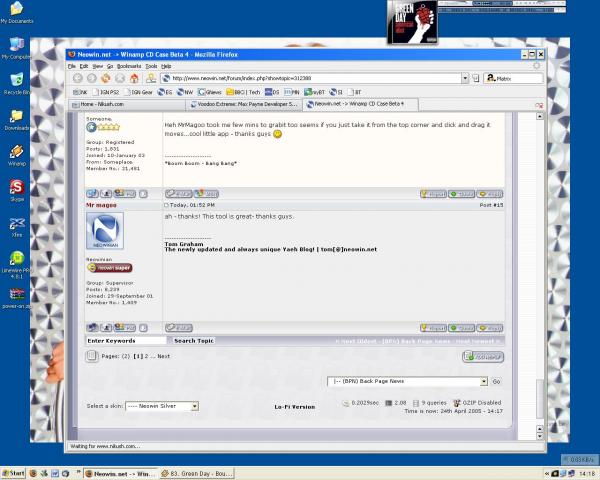Reload the current page
This screenshot has width=600, height=480.
pyautogui.click(x=106, y=78)
